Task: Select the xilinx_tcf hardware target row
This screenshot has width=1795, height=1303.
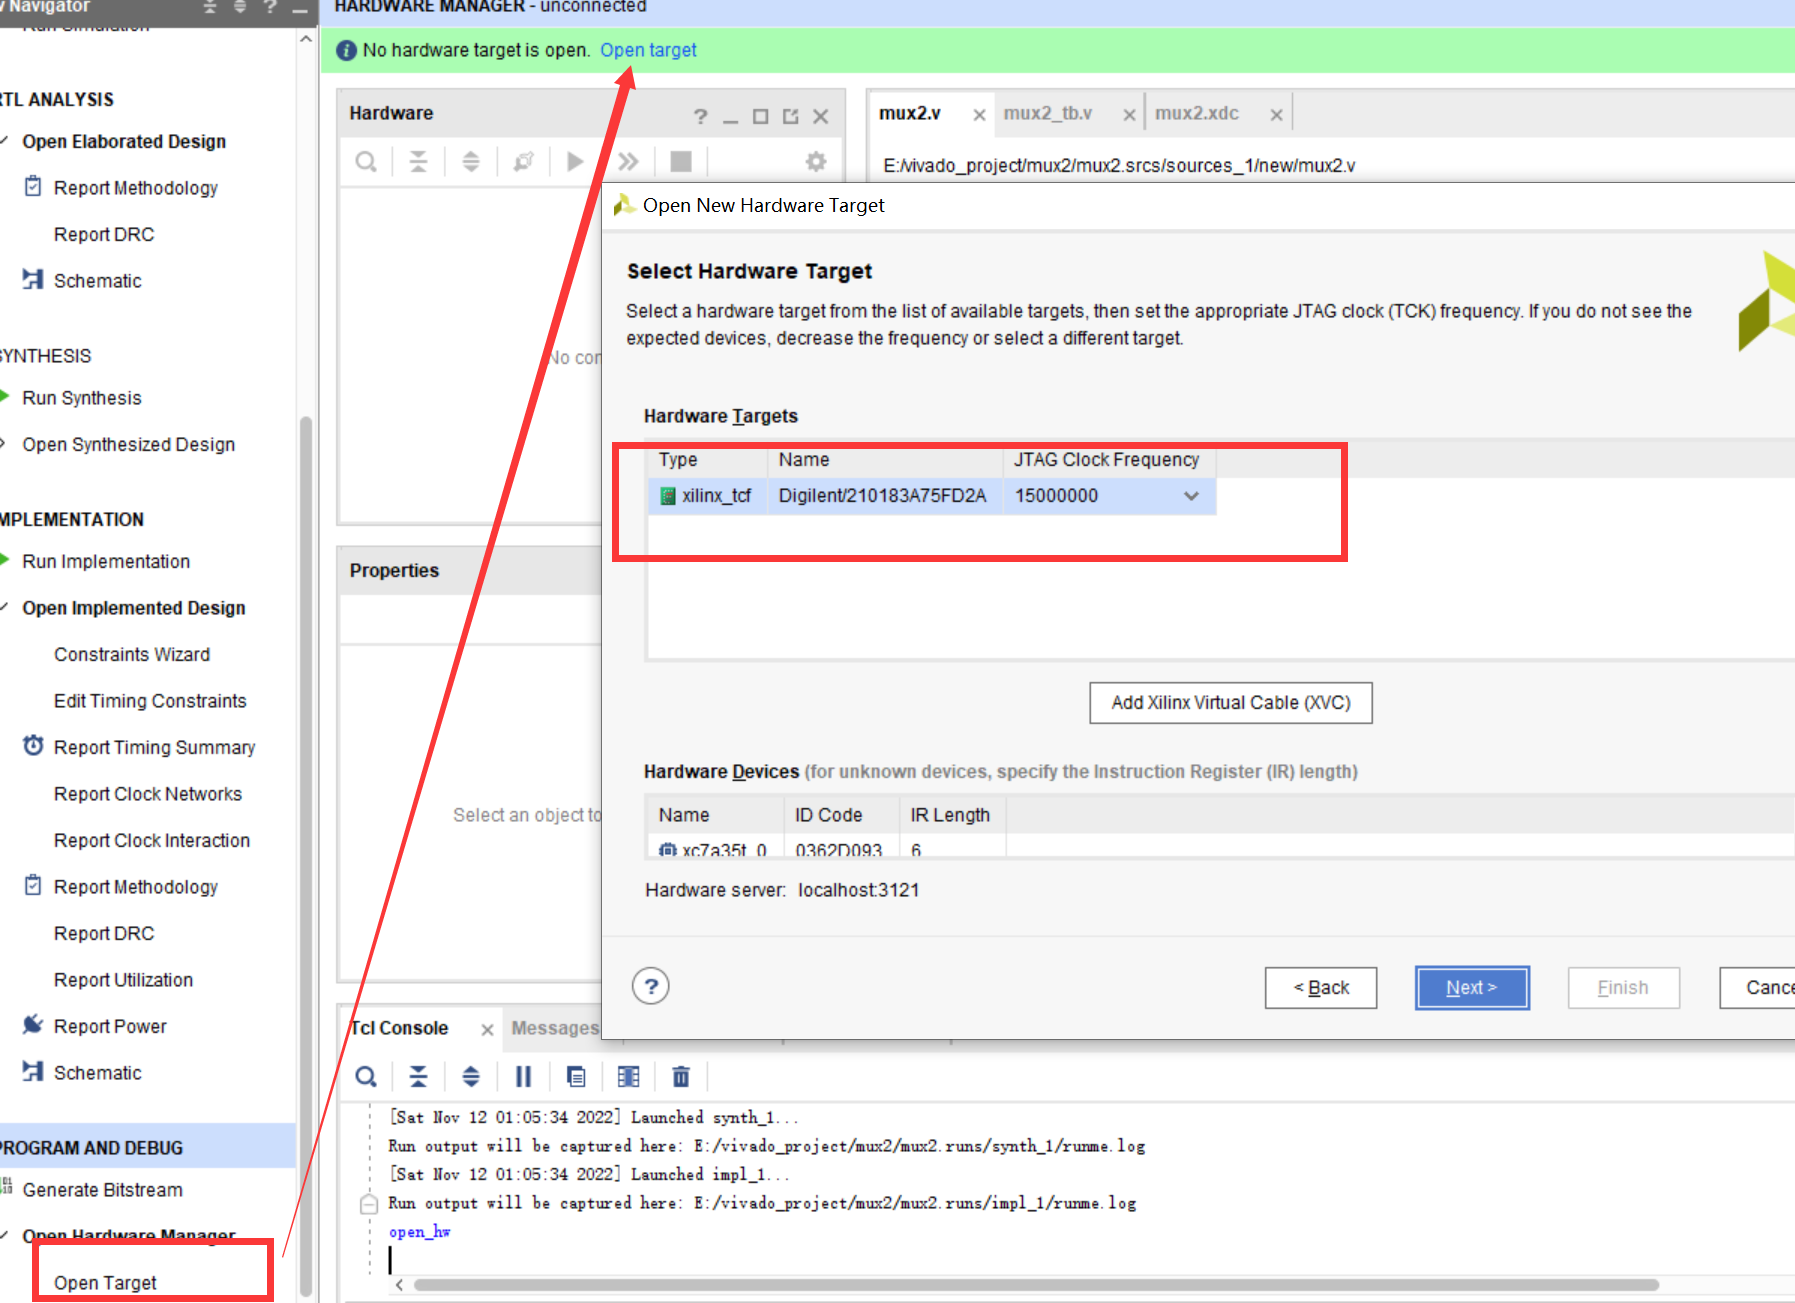Action: (932, 496)
